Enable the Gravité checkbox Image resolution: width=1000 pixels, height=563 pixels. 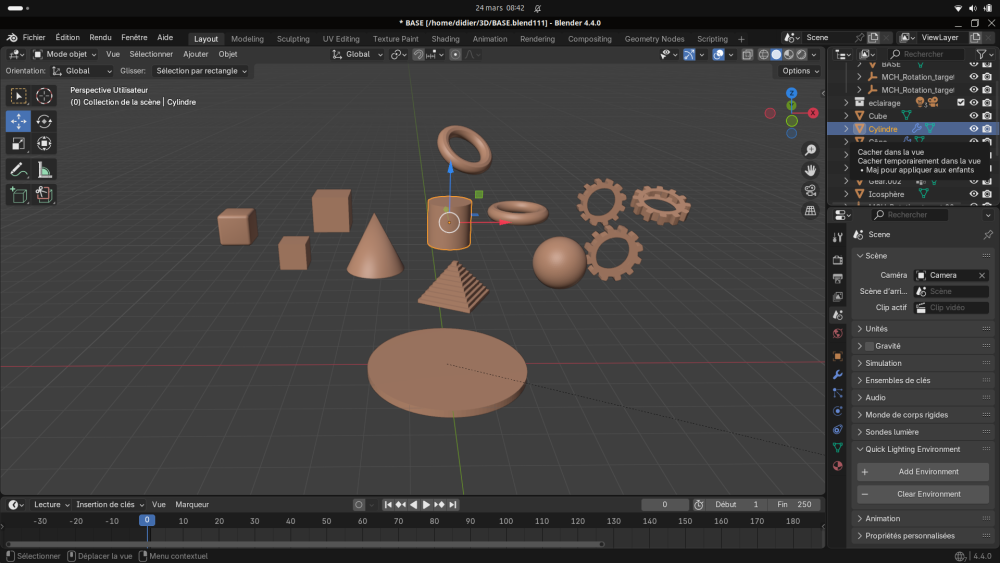click(x=869, y=346)
